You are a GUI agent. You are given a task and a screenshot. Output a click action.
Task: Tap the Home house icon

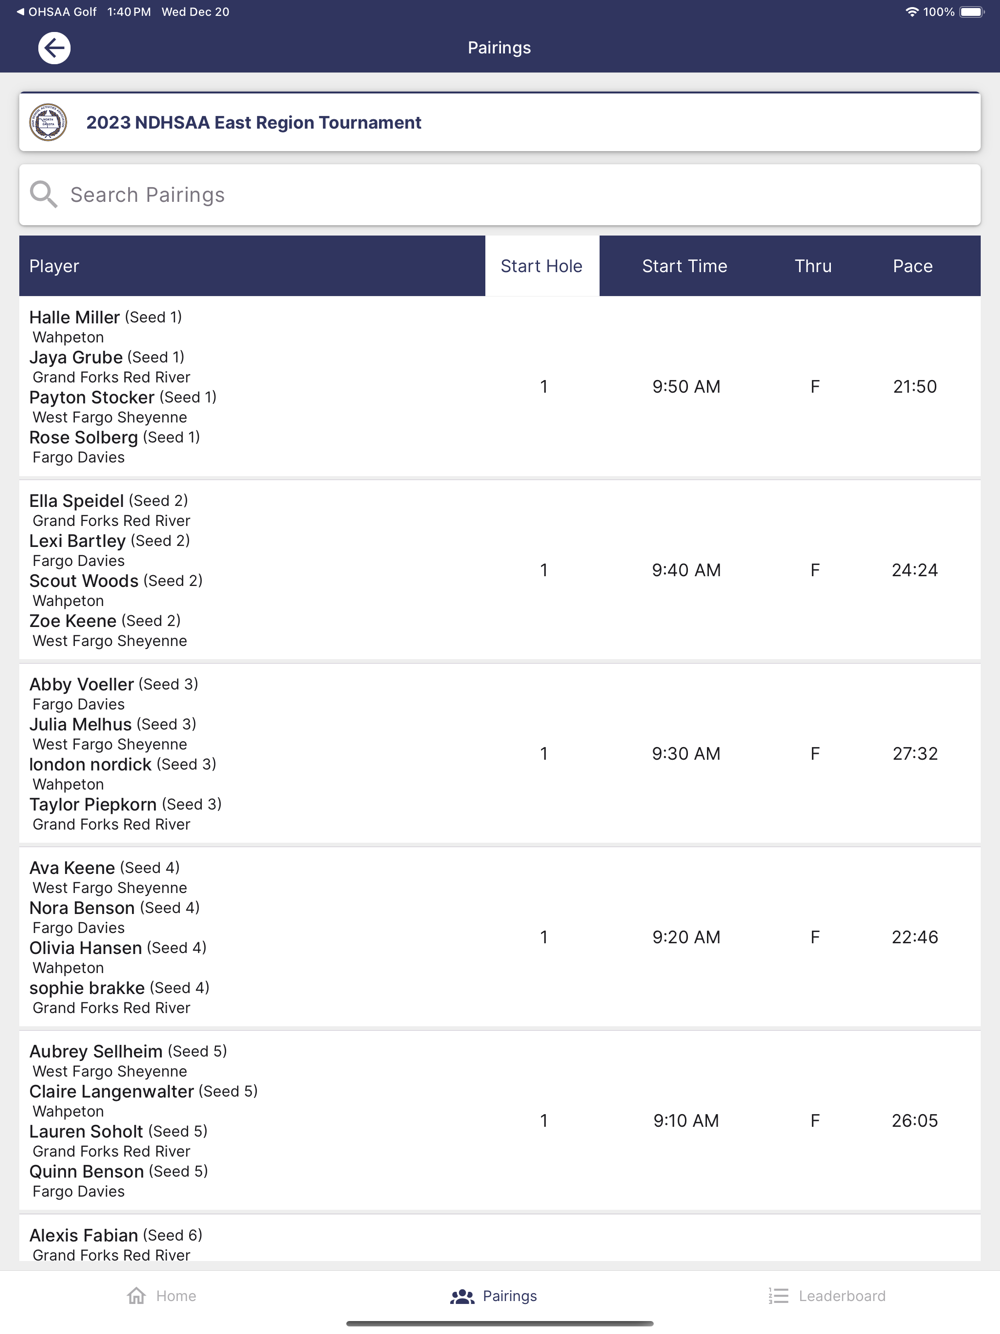click(137, 1296)
